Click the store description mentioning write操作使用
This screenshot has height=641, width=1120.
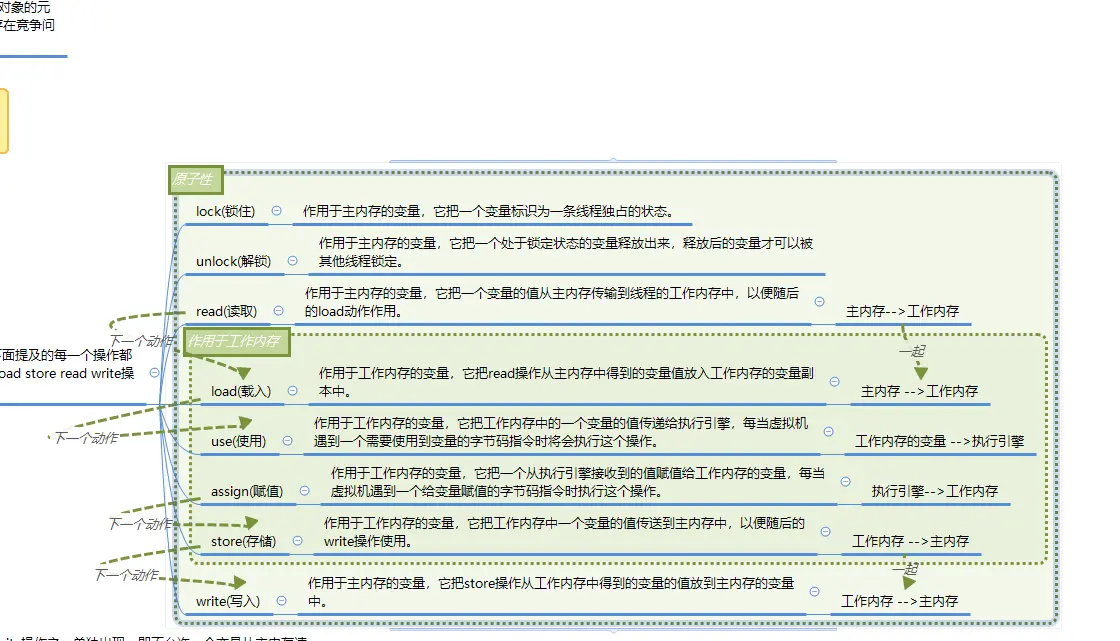(564, 532)
